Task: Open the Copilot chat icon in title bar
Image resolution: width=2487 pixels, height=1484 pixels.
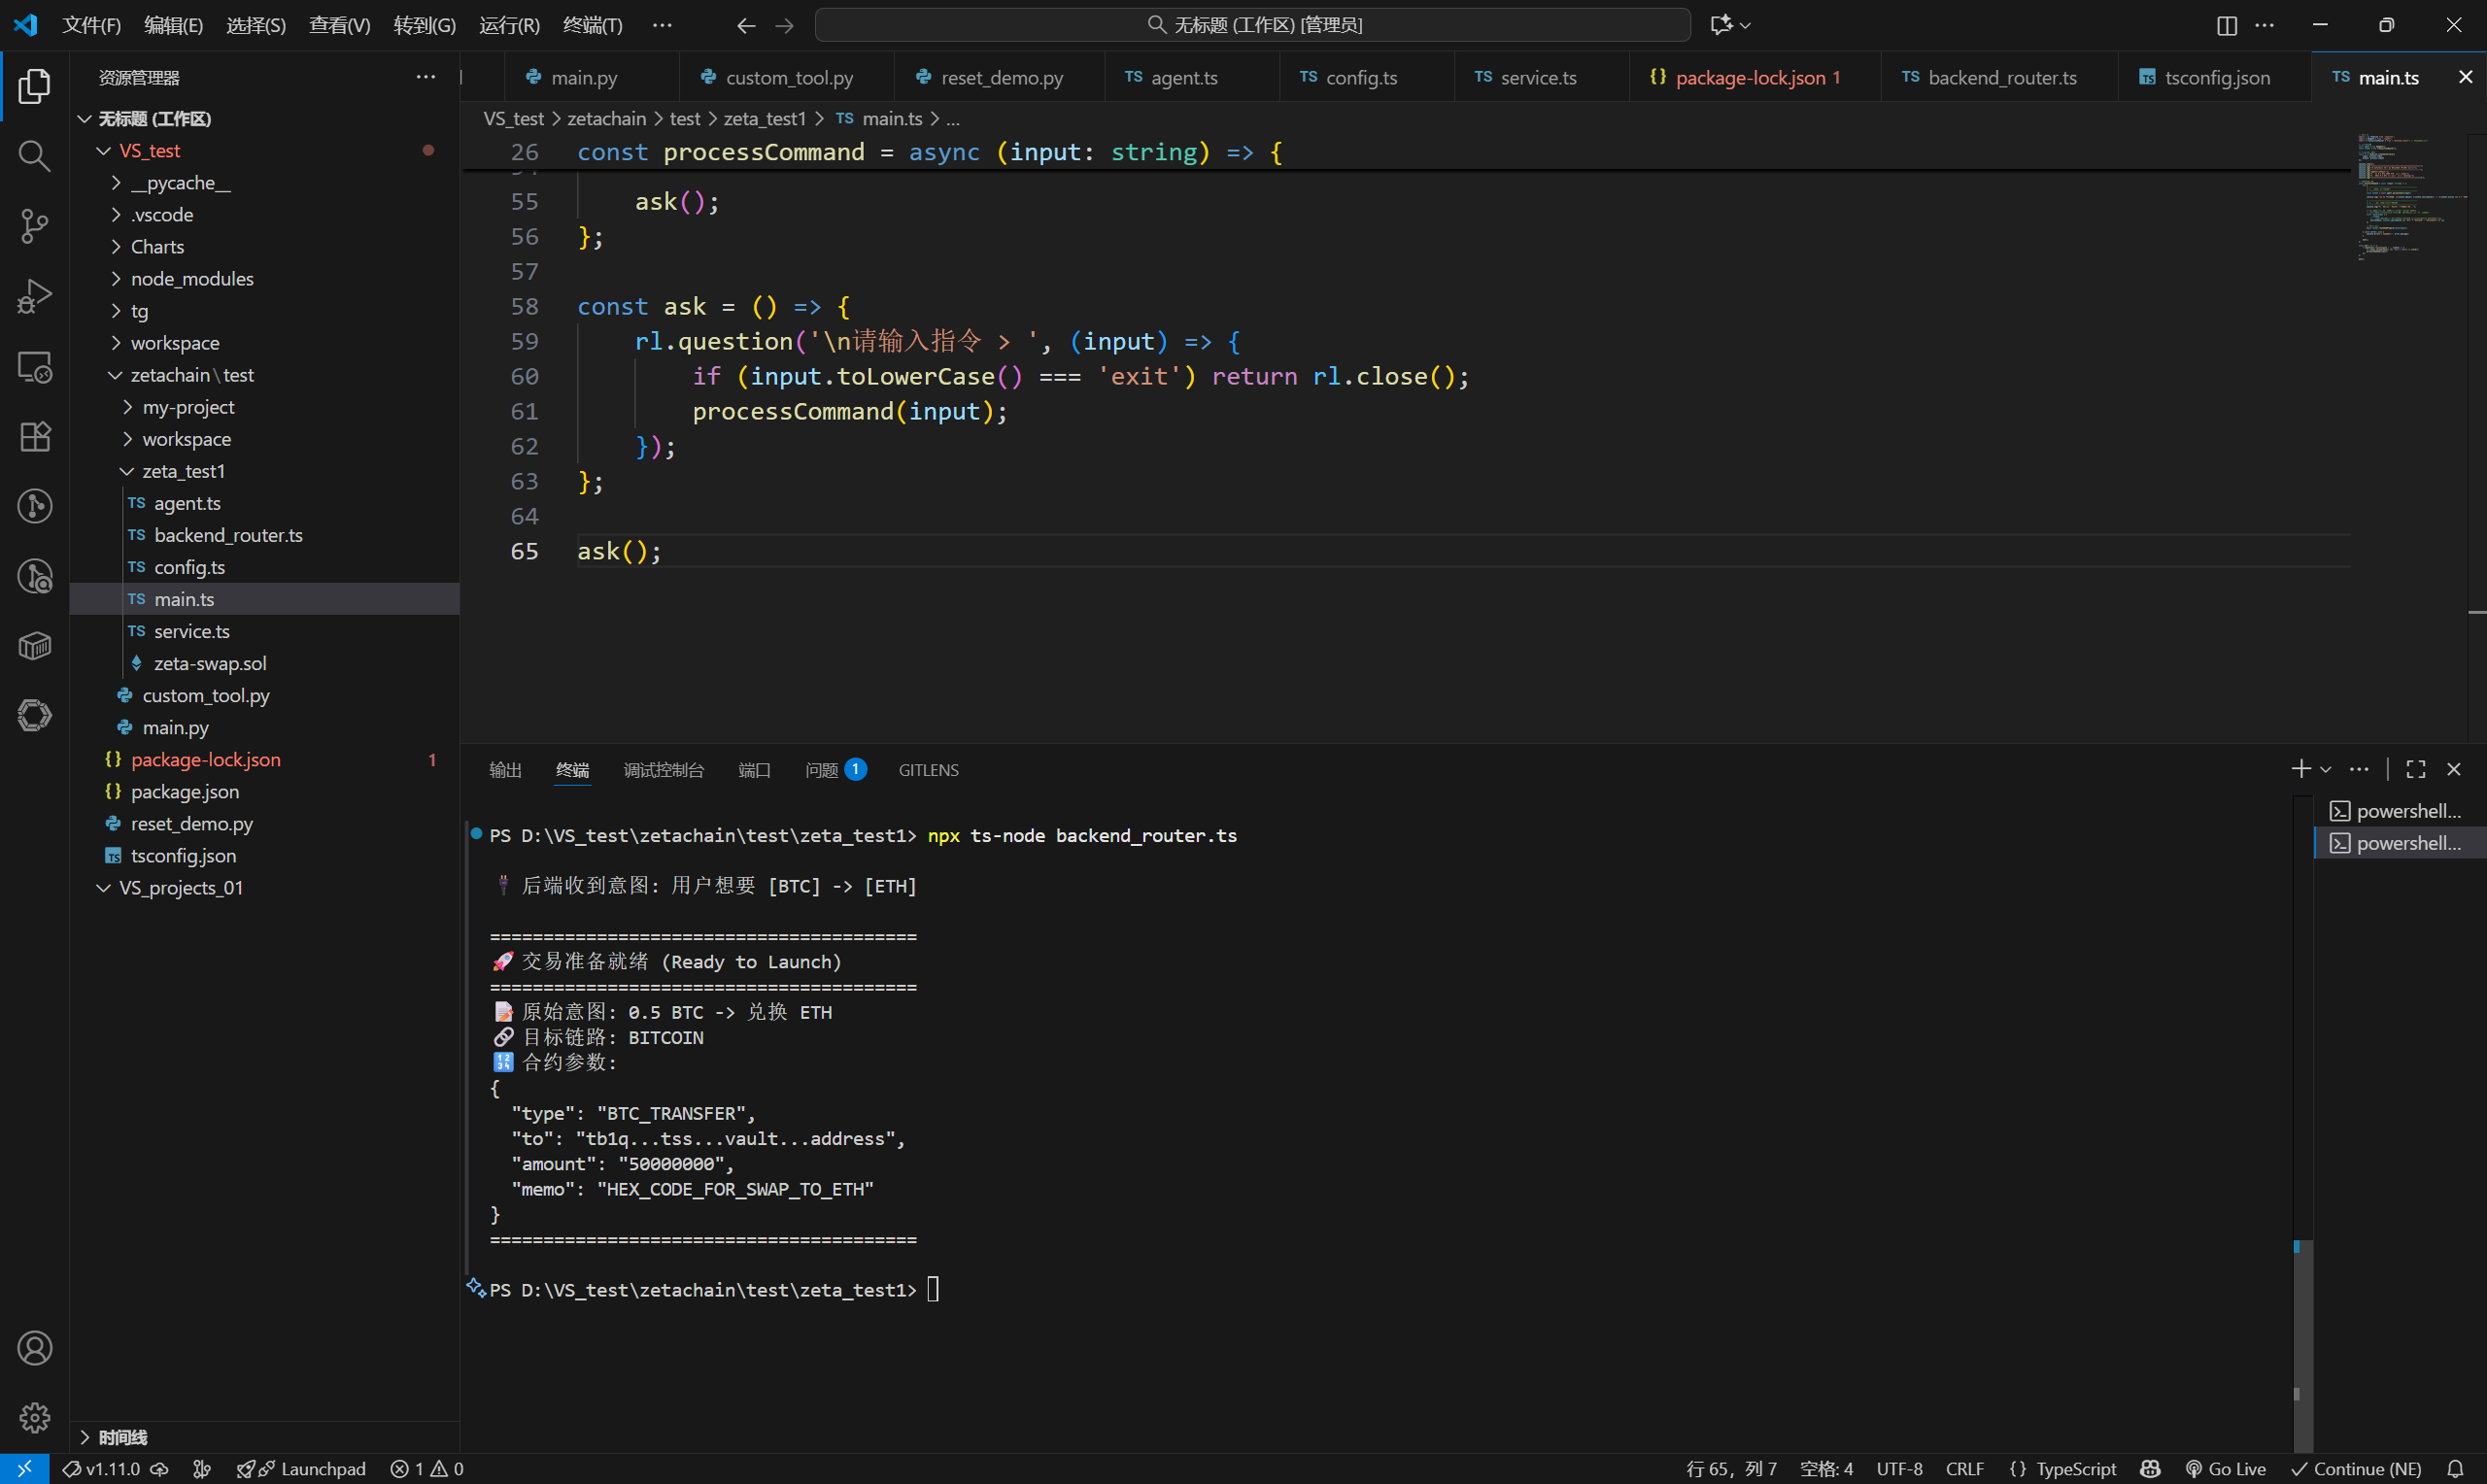Action: click(x=1720, y=25)
